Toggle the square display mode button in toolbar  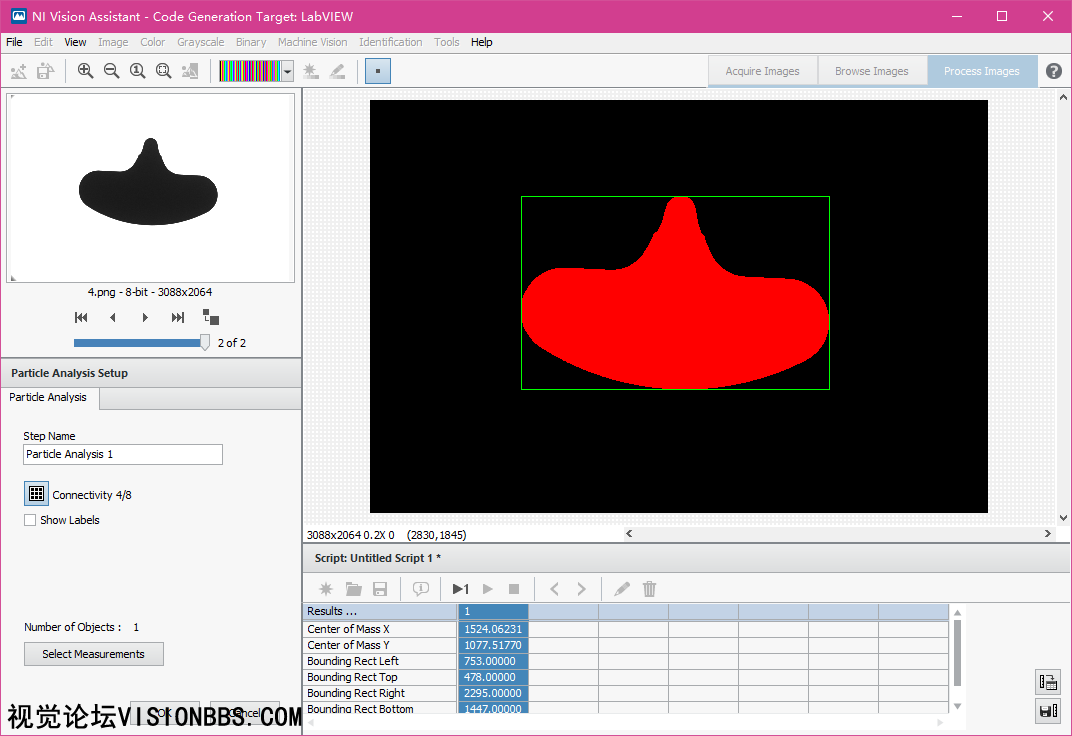(378, 71)
